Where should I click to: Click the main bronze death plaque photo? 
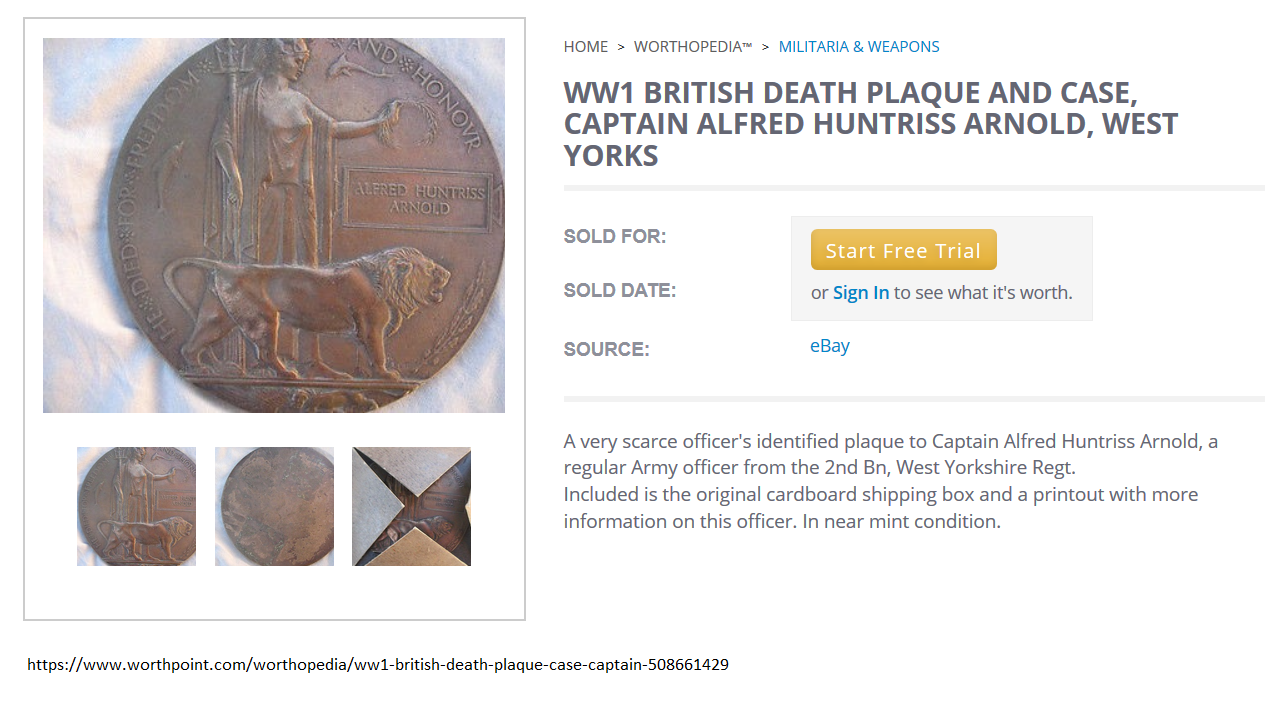pos(273,225)
